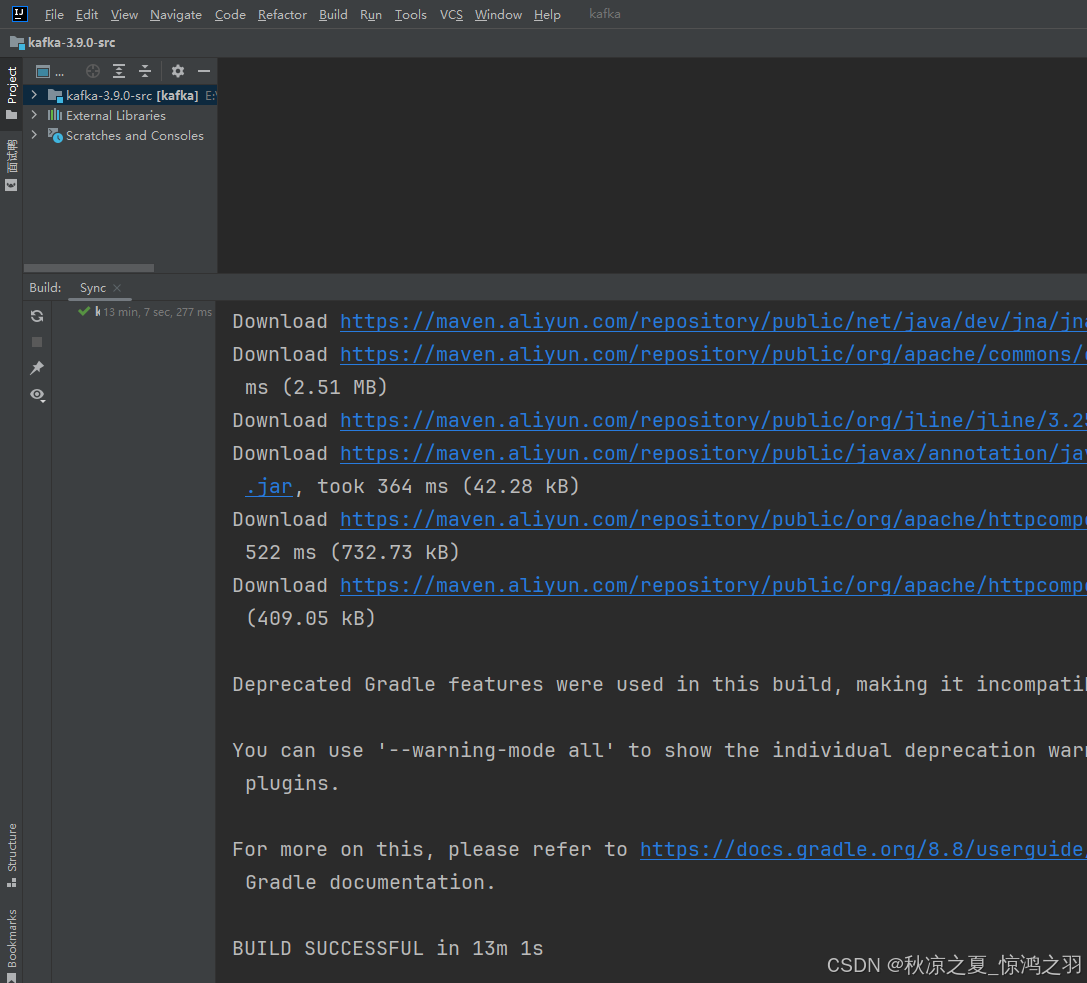Close the Sync tab

[117, 288]
